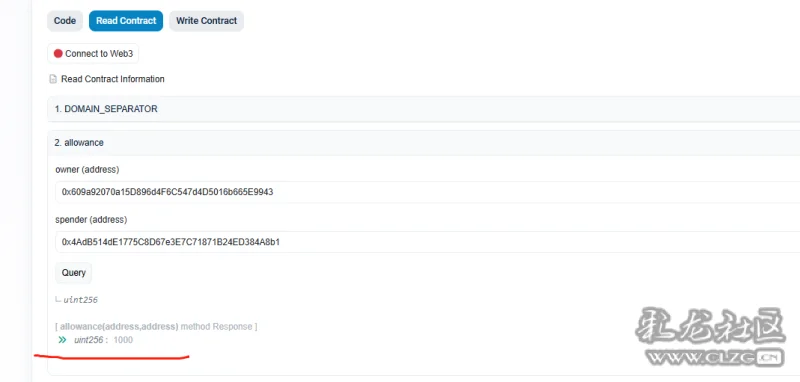Run the allowance Query button

pyautogui.click(x=73, y=273)
